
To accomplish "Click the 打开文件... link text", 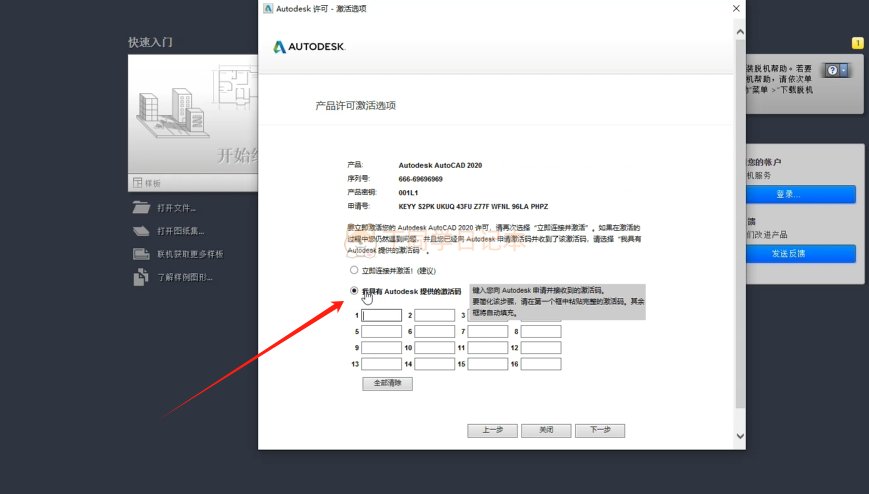I will (x=176, y=208).
